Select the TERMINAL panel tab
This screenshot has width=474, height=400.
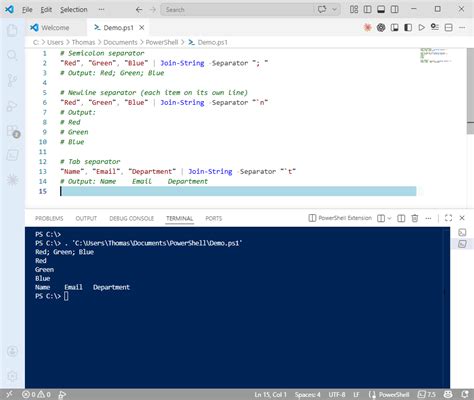(180, 218)
